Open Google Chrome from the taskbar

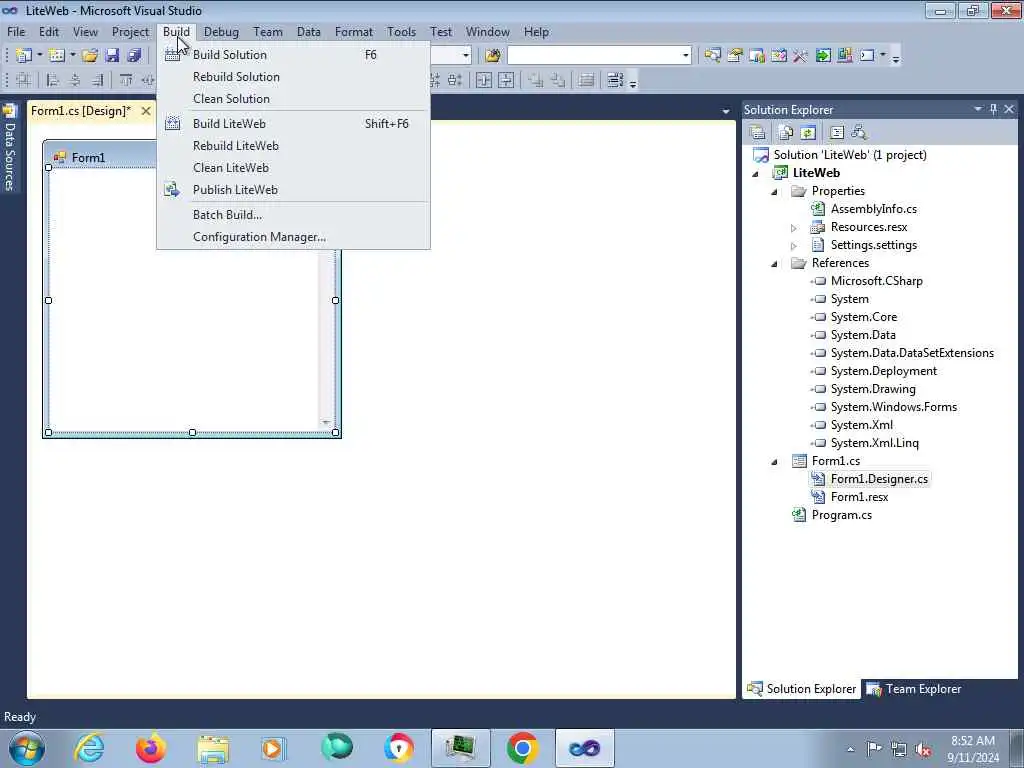click(x=522, y=748)
